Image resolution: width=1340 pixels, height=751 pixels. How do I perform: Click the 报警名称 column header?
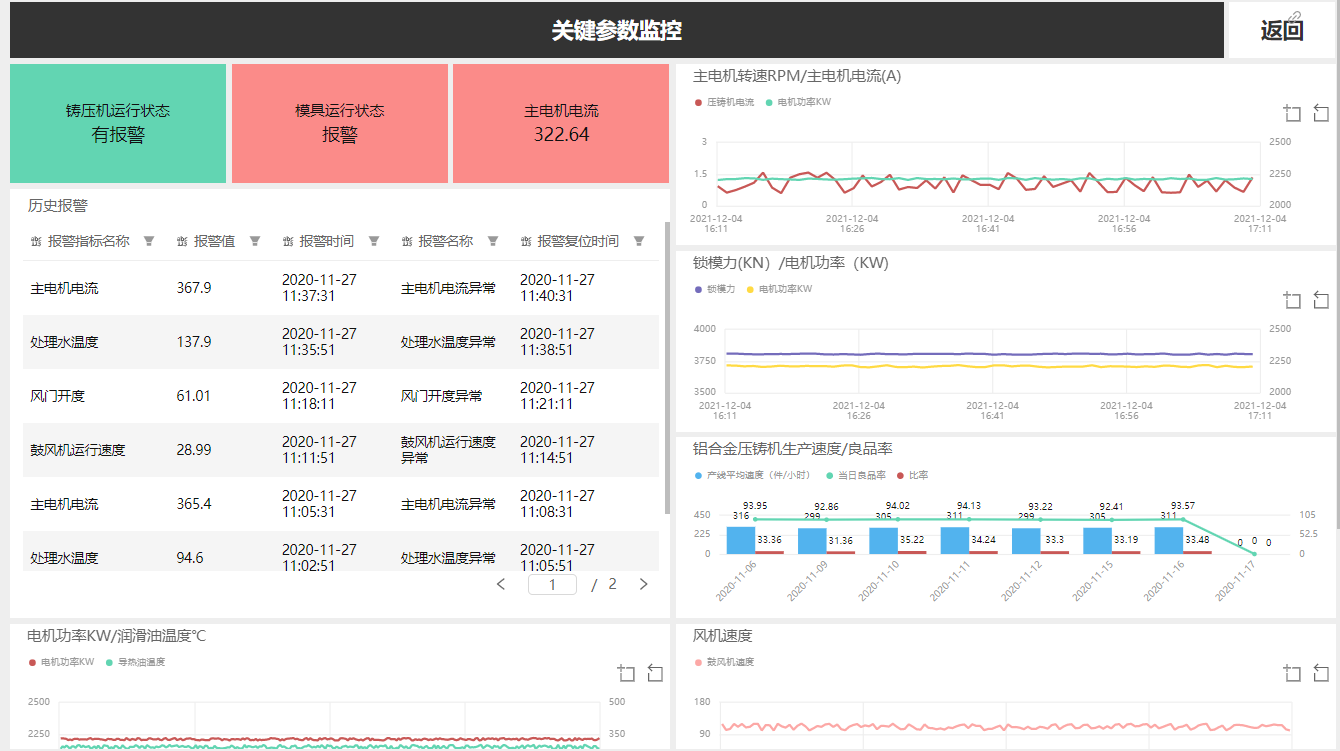coord(446,241)
